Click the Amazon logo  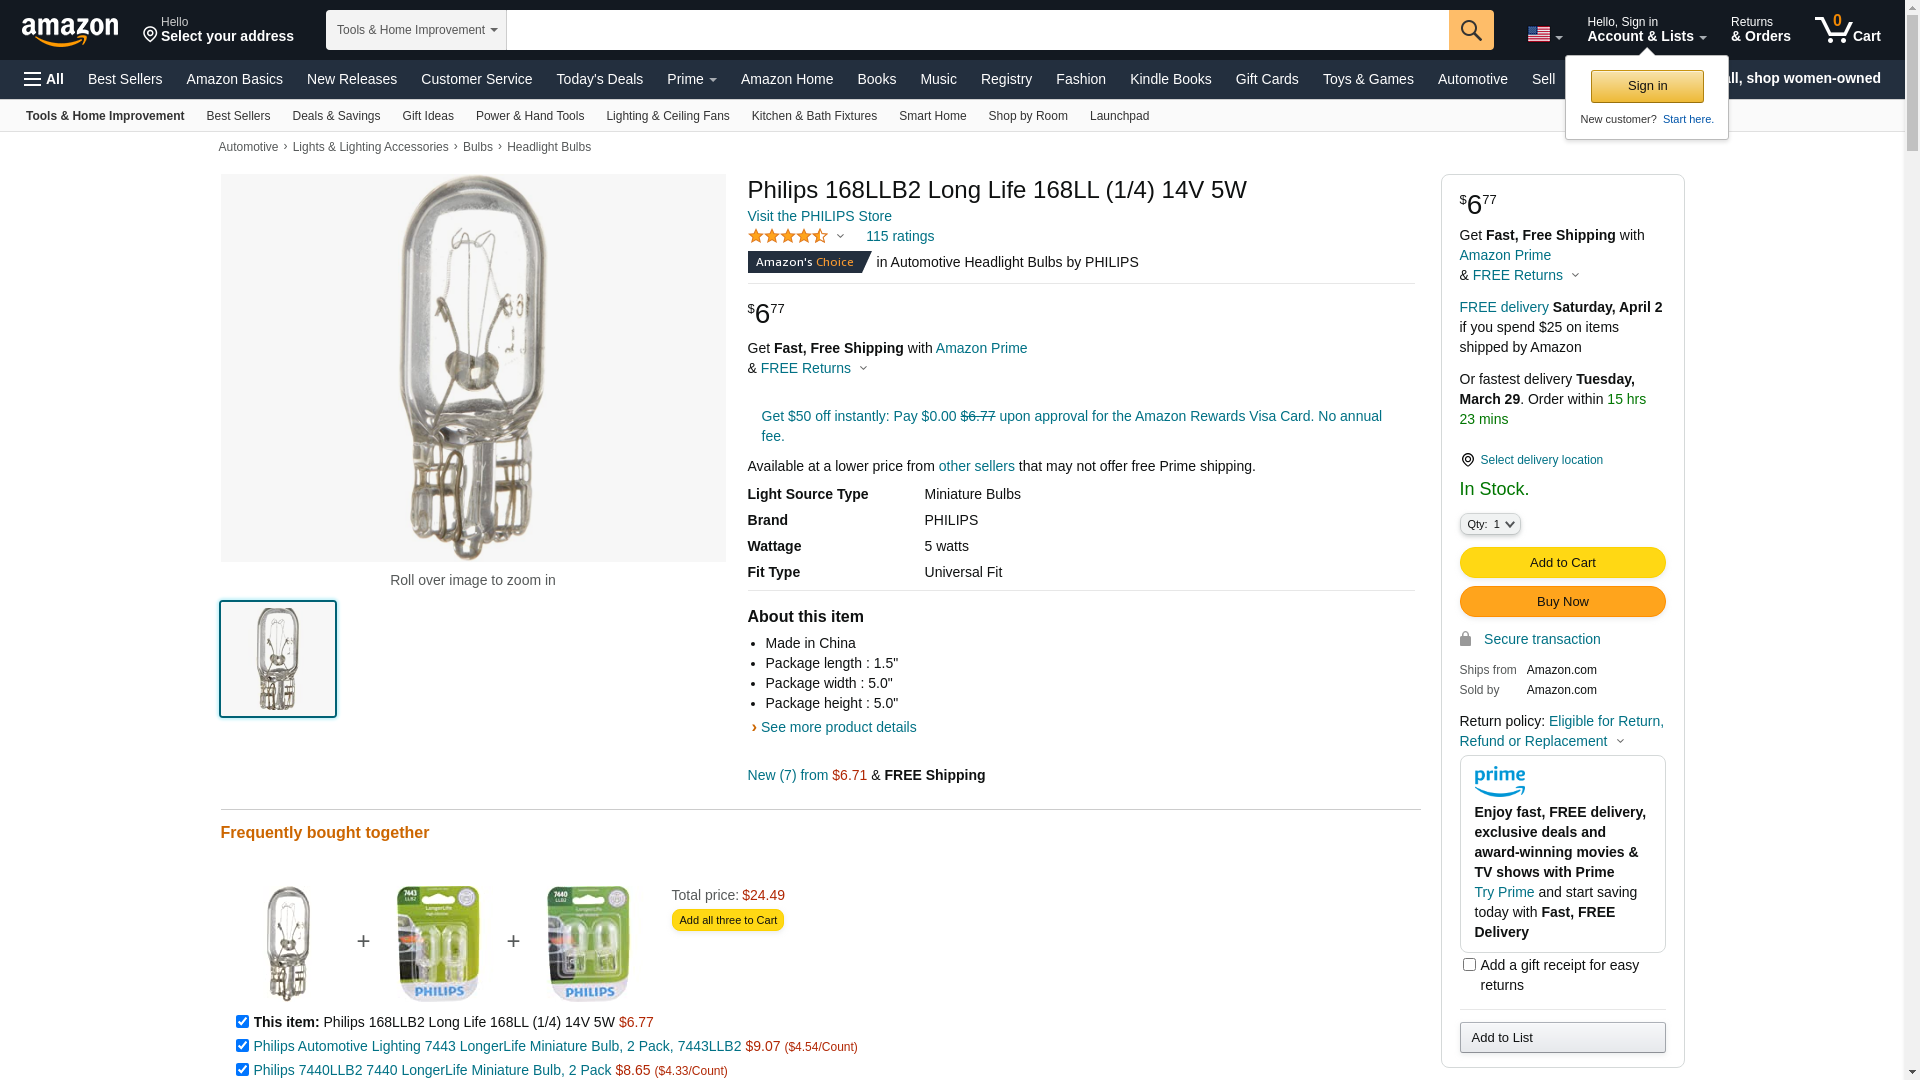coord(70,31)
